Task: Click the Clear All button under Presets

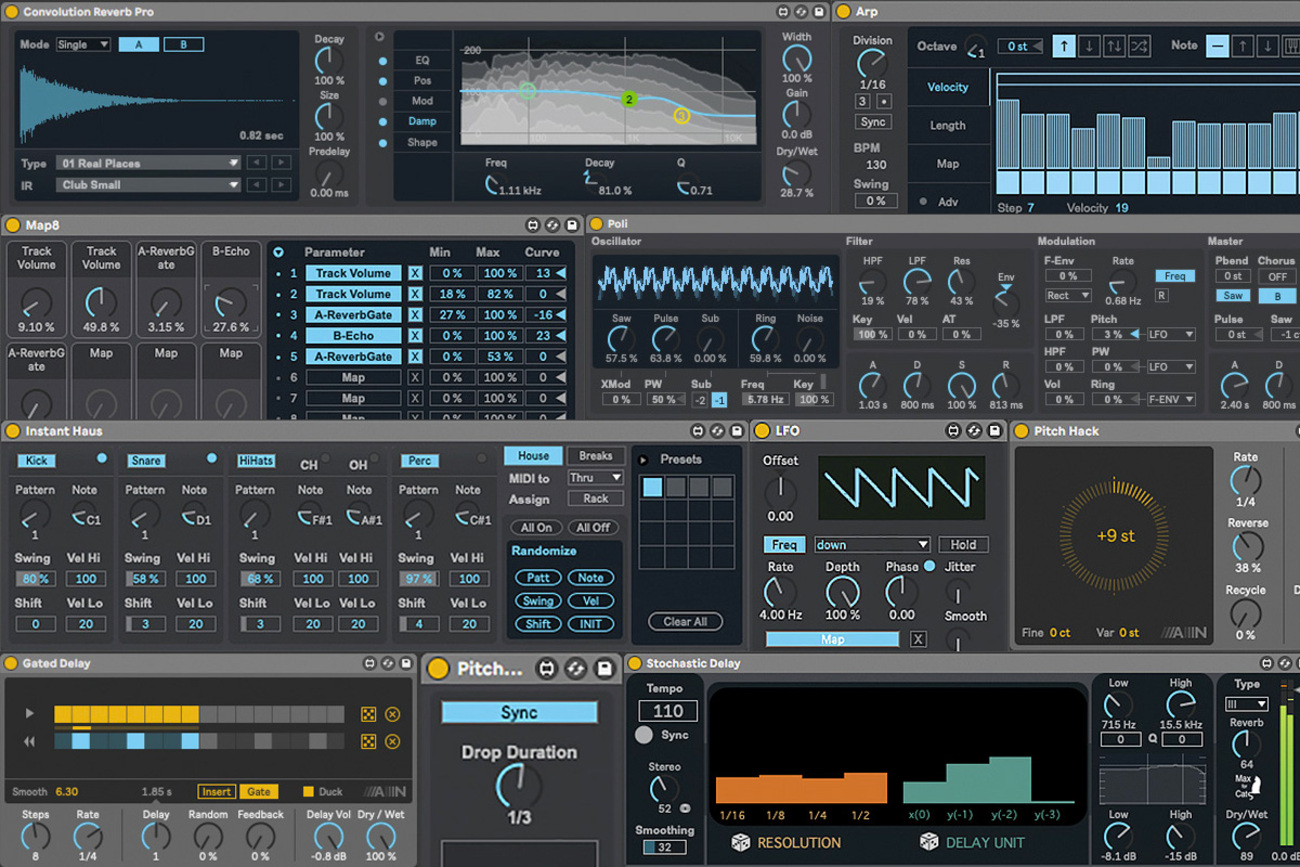Action: coord(685,622)
